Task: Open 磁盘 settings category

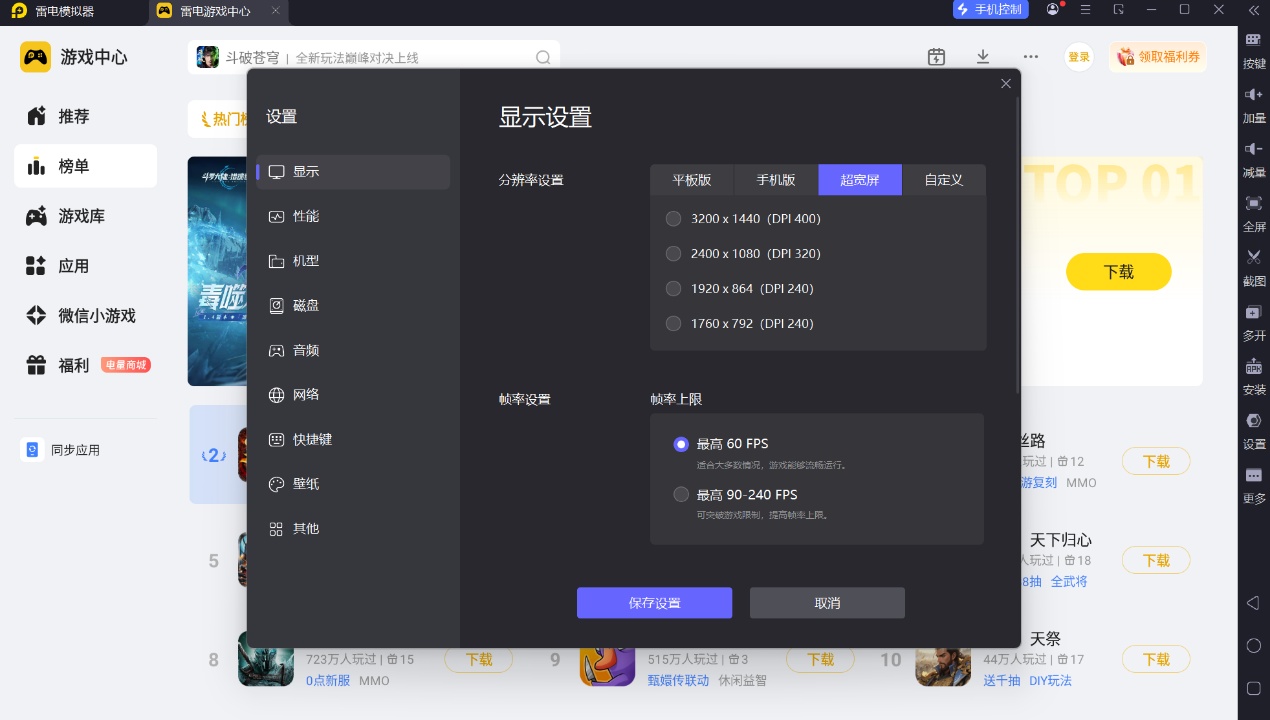Action: [353, 306]
